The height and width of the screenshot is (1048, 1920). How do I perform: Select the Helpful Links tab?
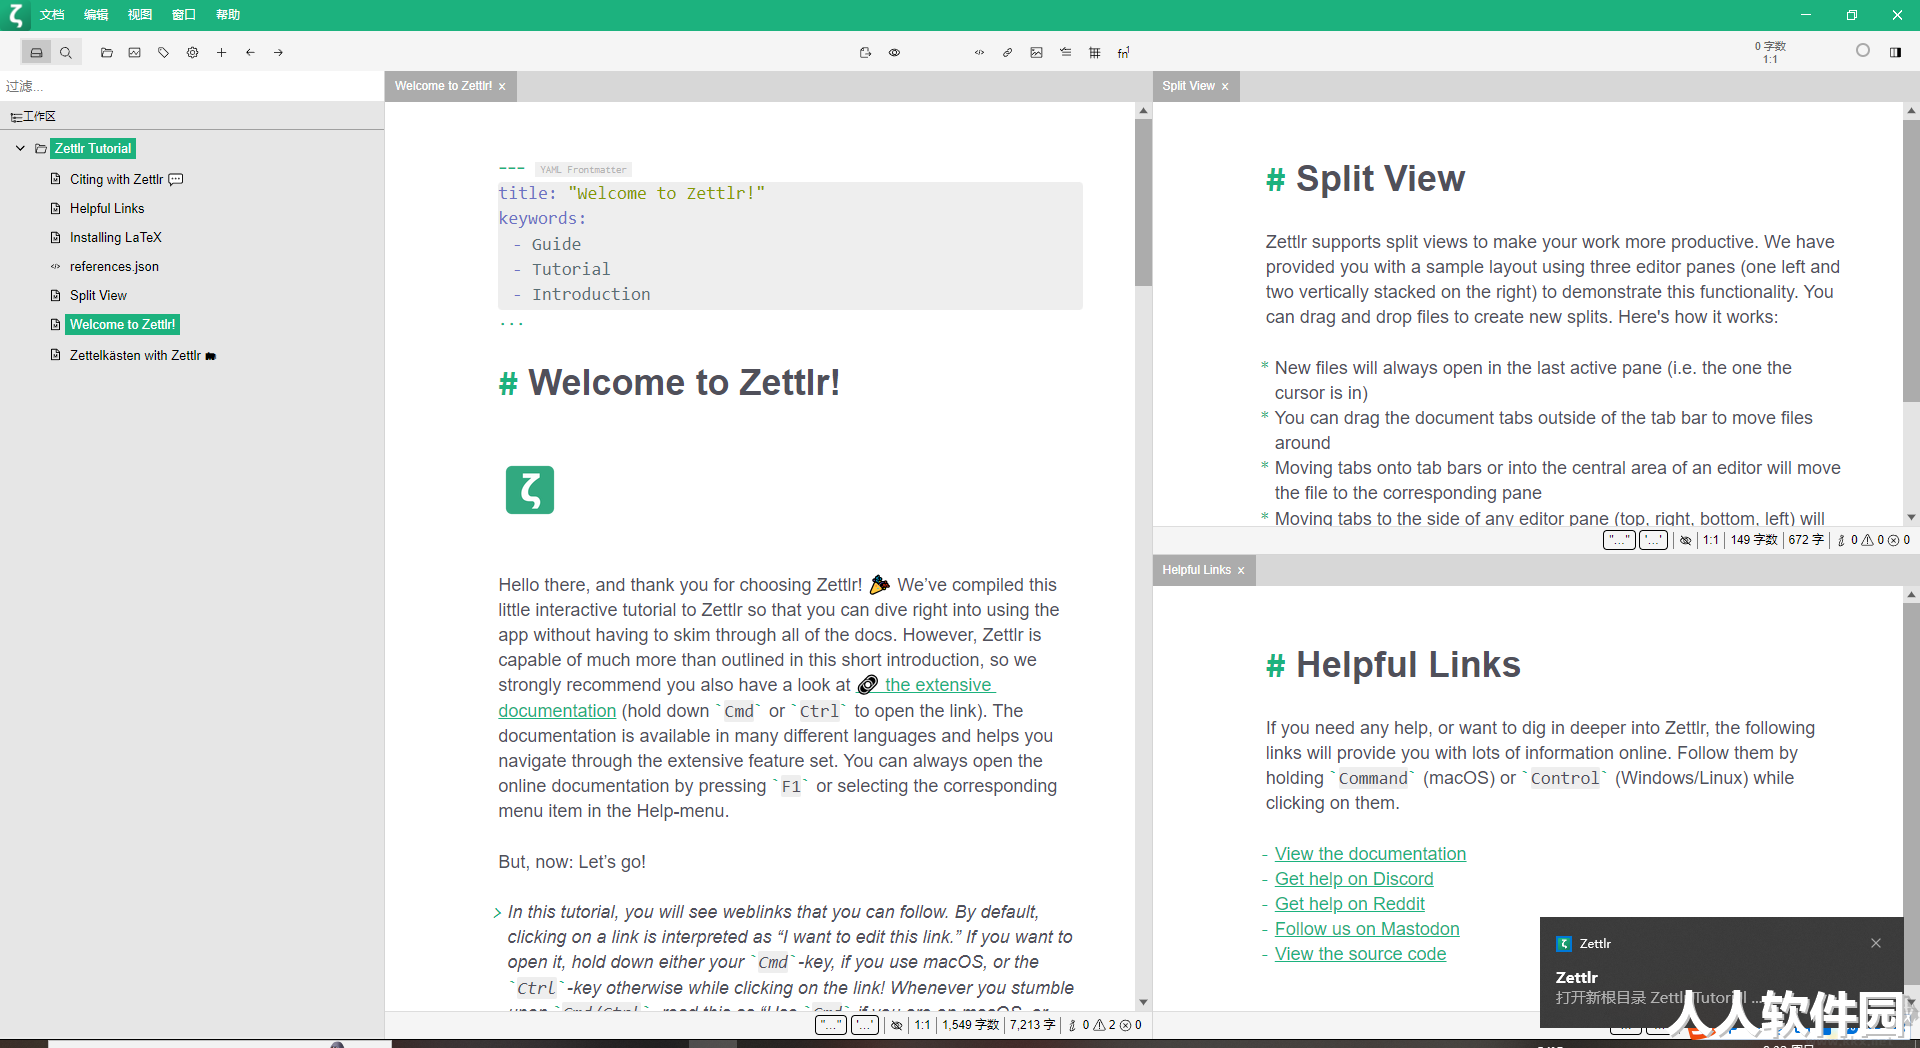click(1196, 570)
